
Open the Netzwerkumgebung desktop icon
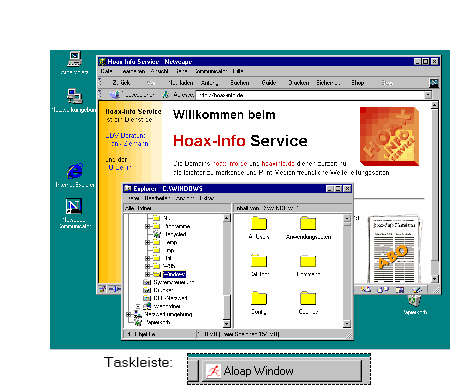point(74,97)
